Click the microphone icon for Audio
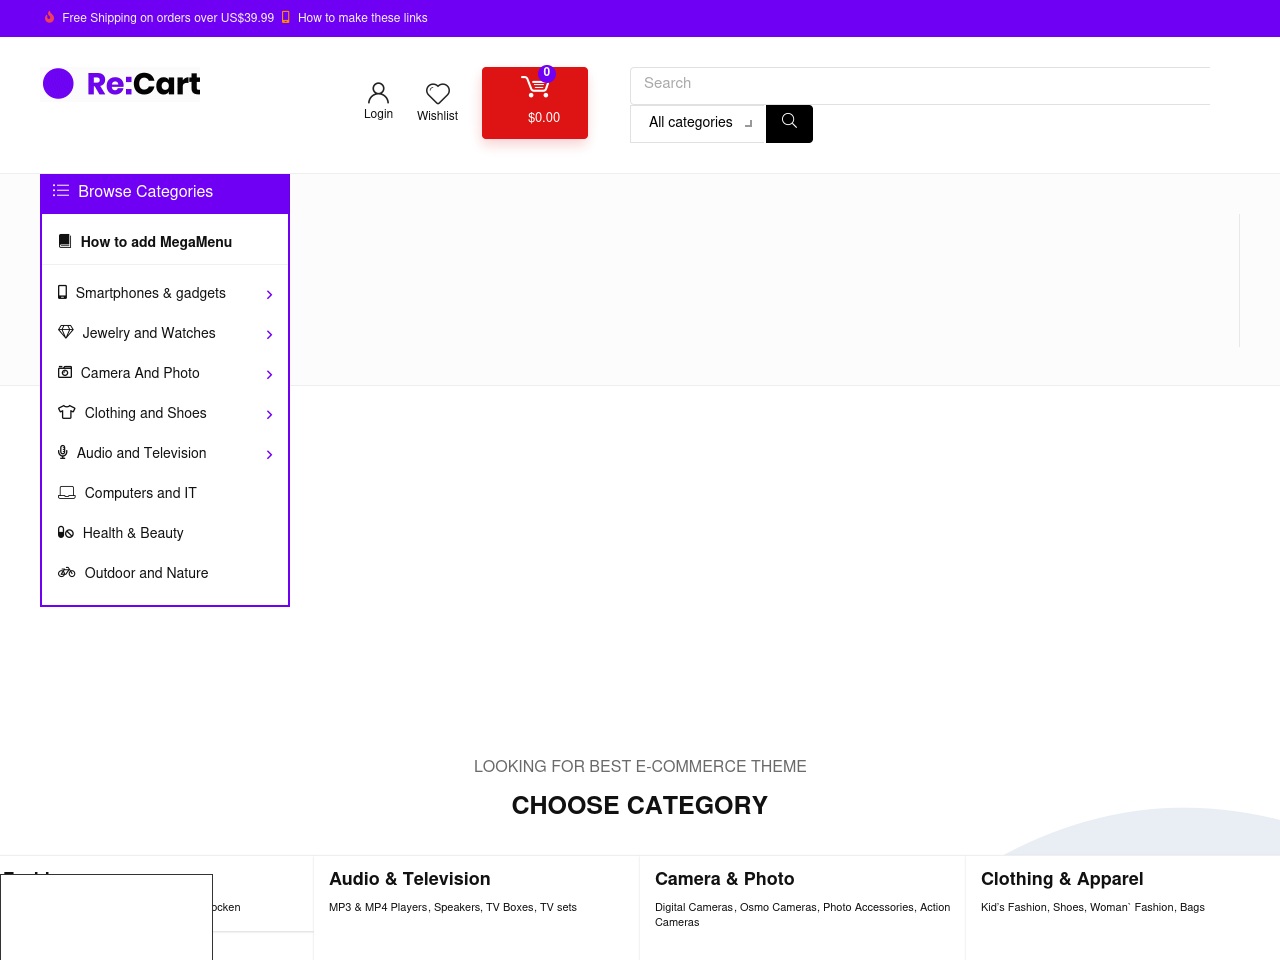Screen dimensions: 1280x960 click(63, 452)
